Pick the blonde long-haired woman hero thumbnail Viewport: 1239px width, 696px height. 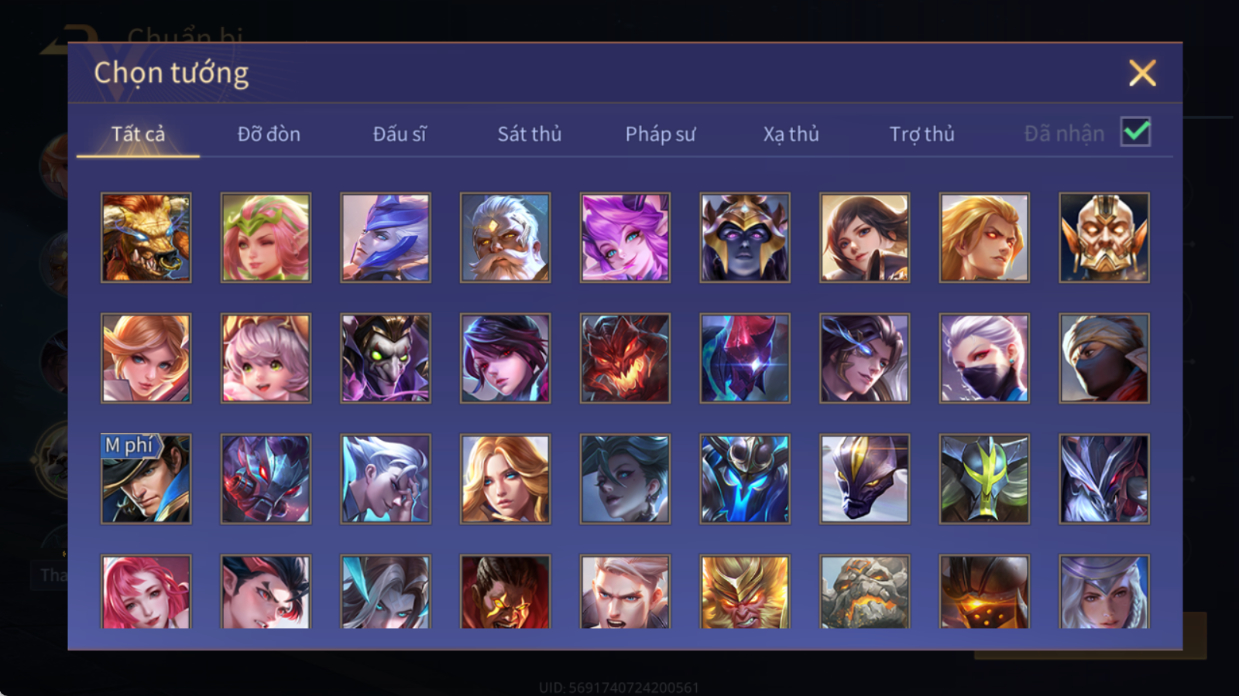coord(505,479)
